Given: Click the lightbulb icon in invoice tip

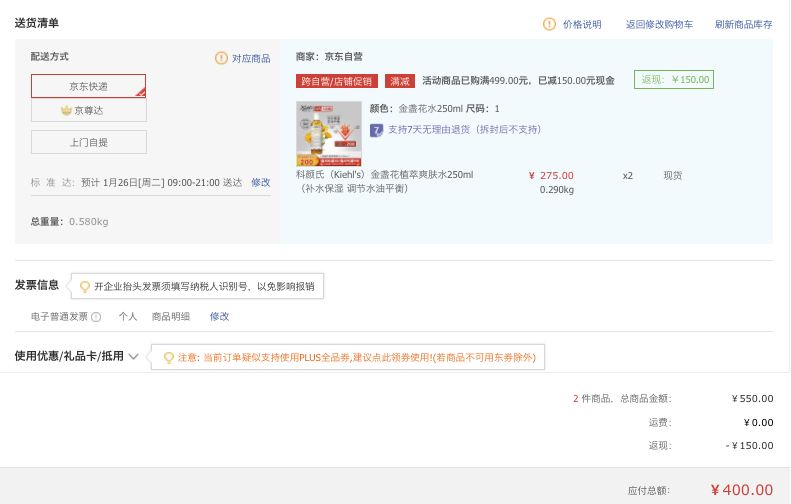Looking at the screenshot, I should [85, 287].
